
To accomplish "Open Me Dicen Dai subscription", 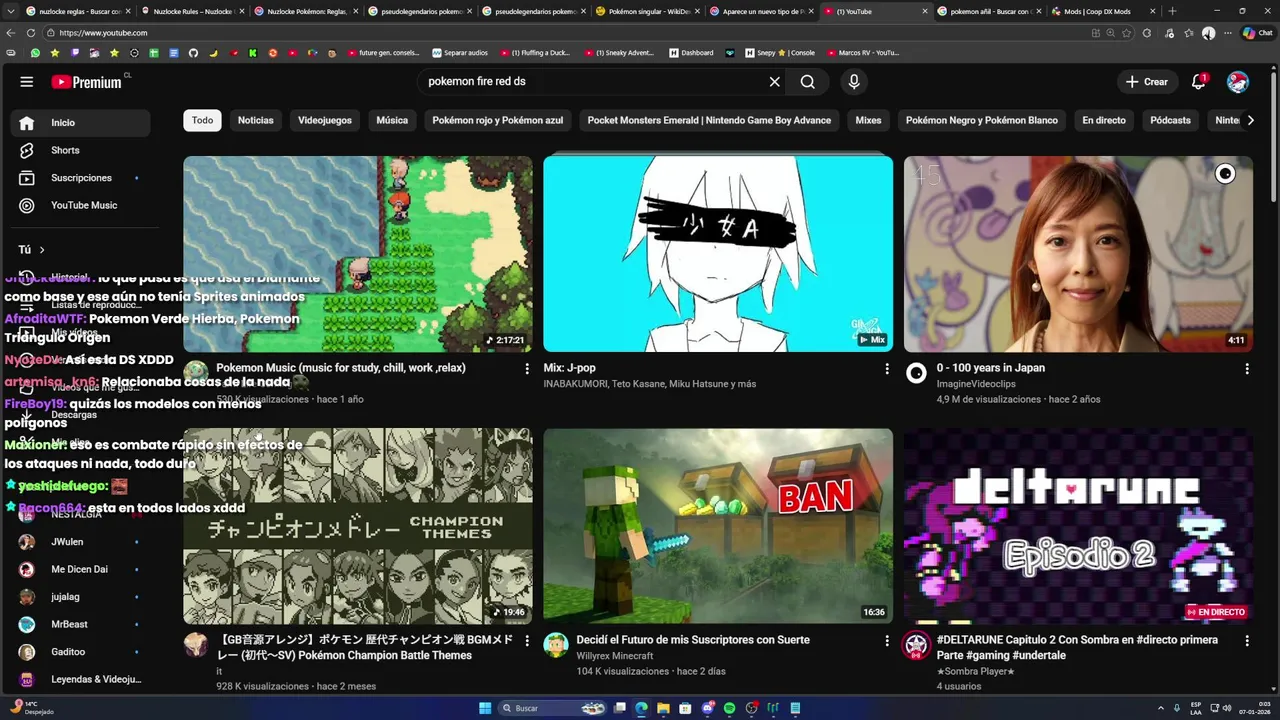I will [81, 569].
